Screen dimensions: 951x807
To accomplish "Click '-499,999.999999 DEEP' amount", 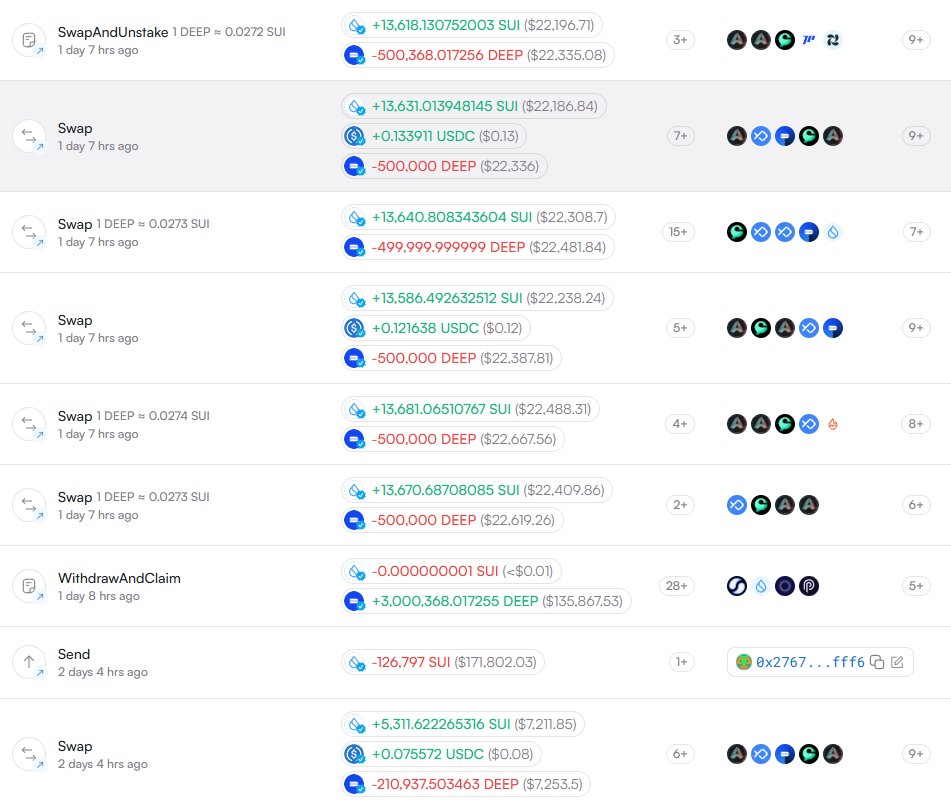I will (448, 247).
